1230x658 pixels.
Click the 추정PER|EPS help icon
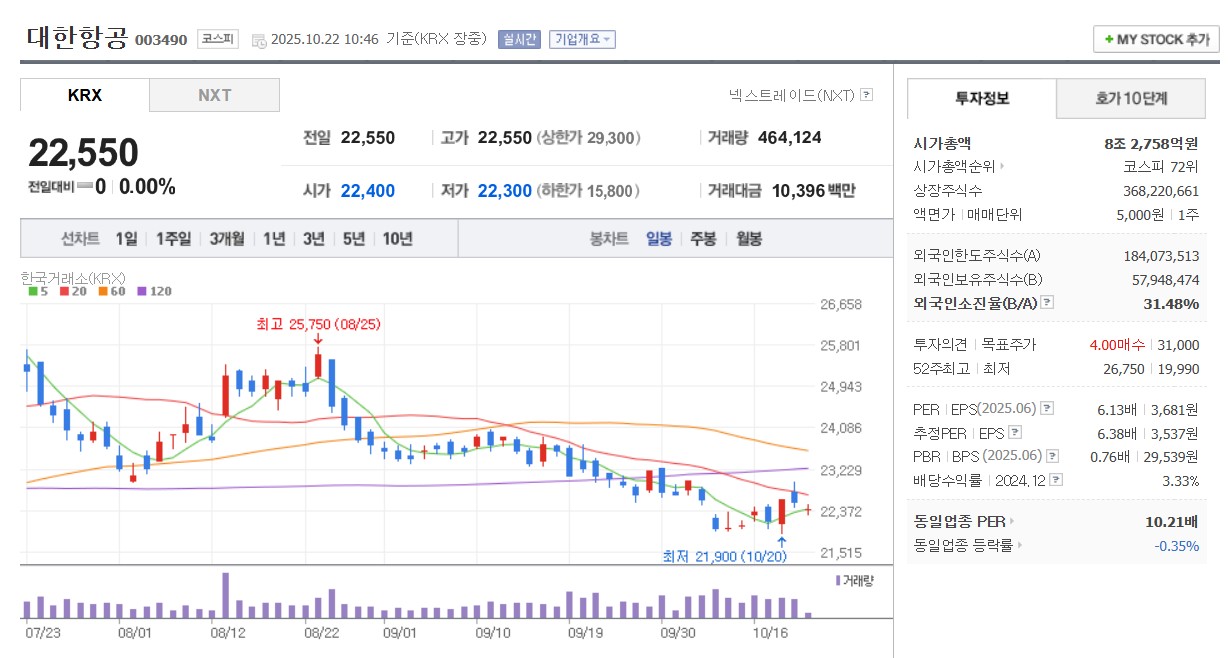click(x=1014, y=432)
